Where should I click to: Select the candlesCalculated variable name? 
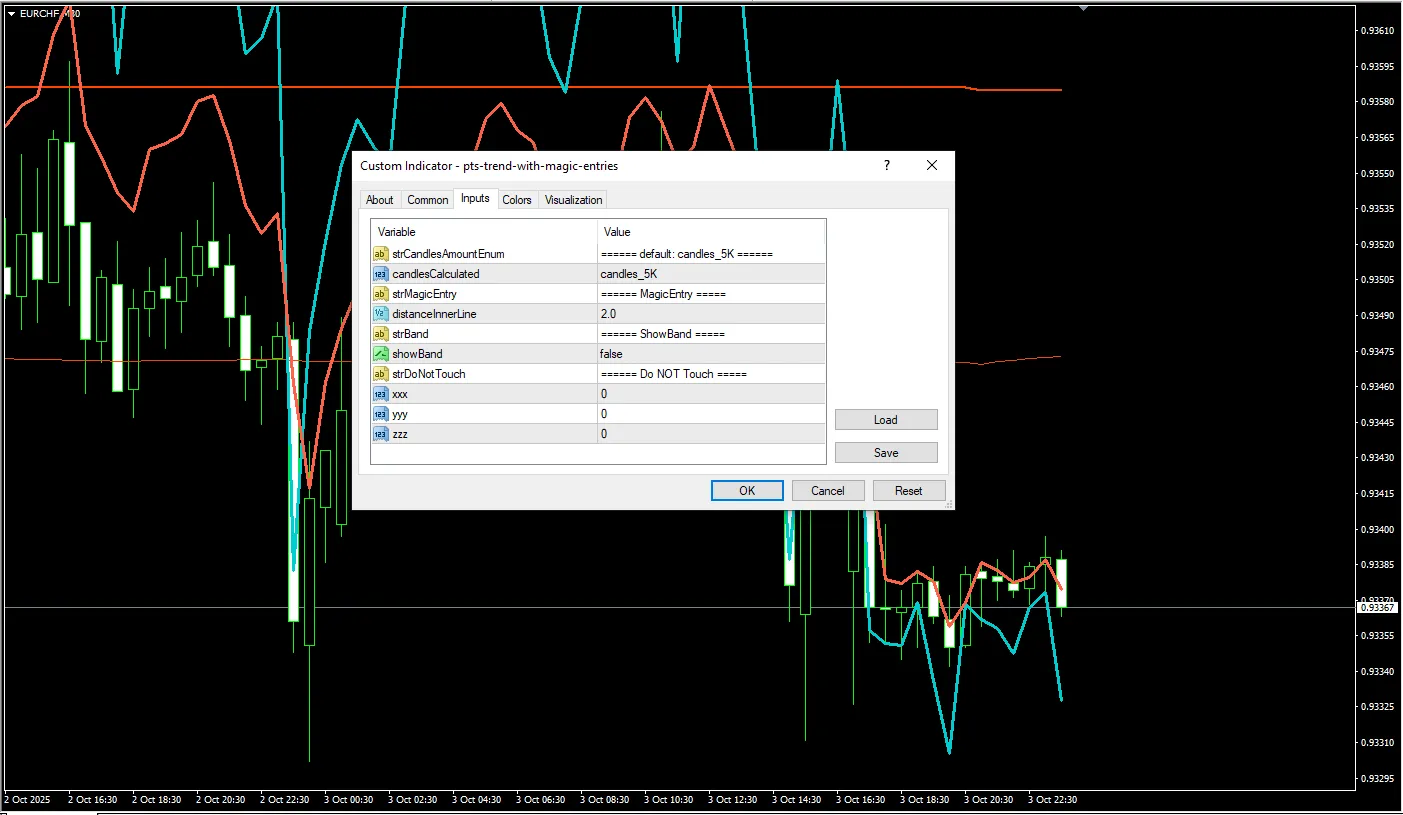(x=436, y=274)
